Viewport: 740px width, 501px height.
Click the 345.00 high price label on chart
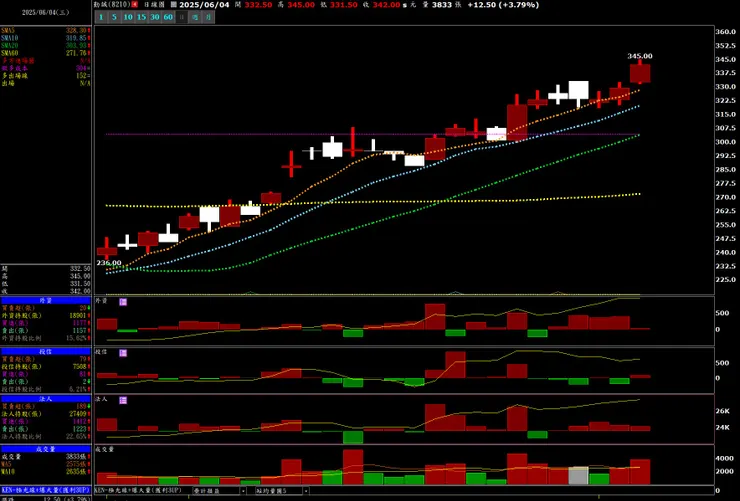click(640, 56)
